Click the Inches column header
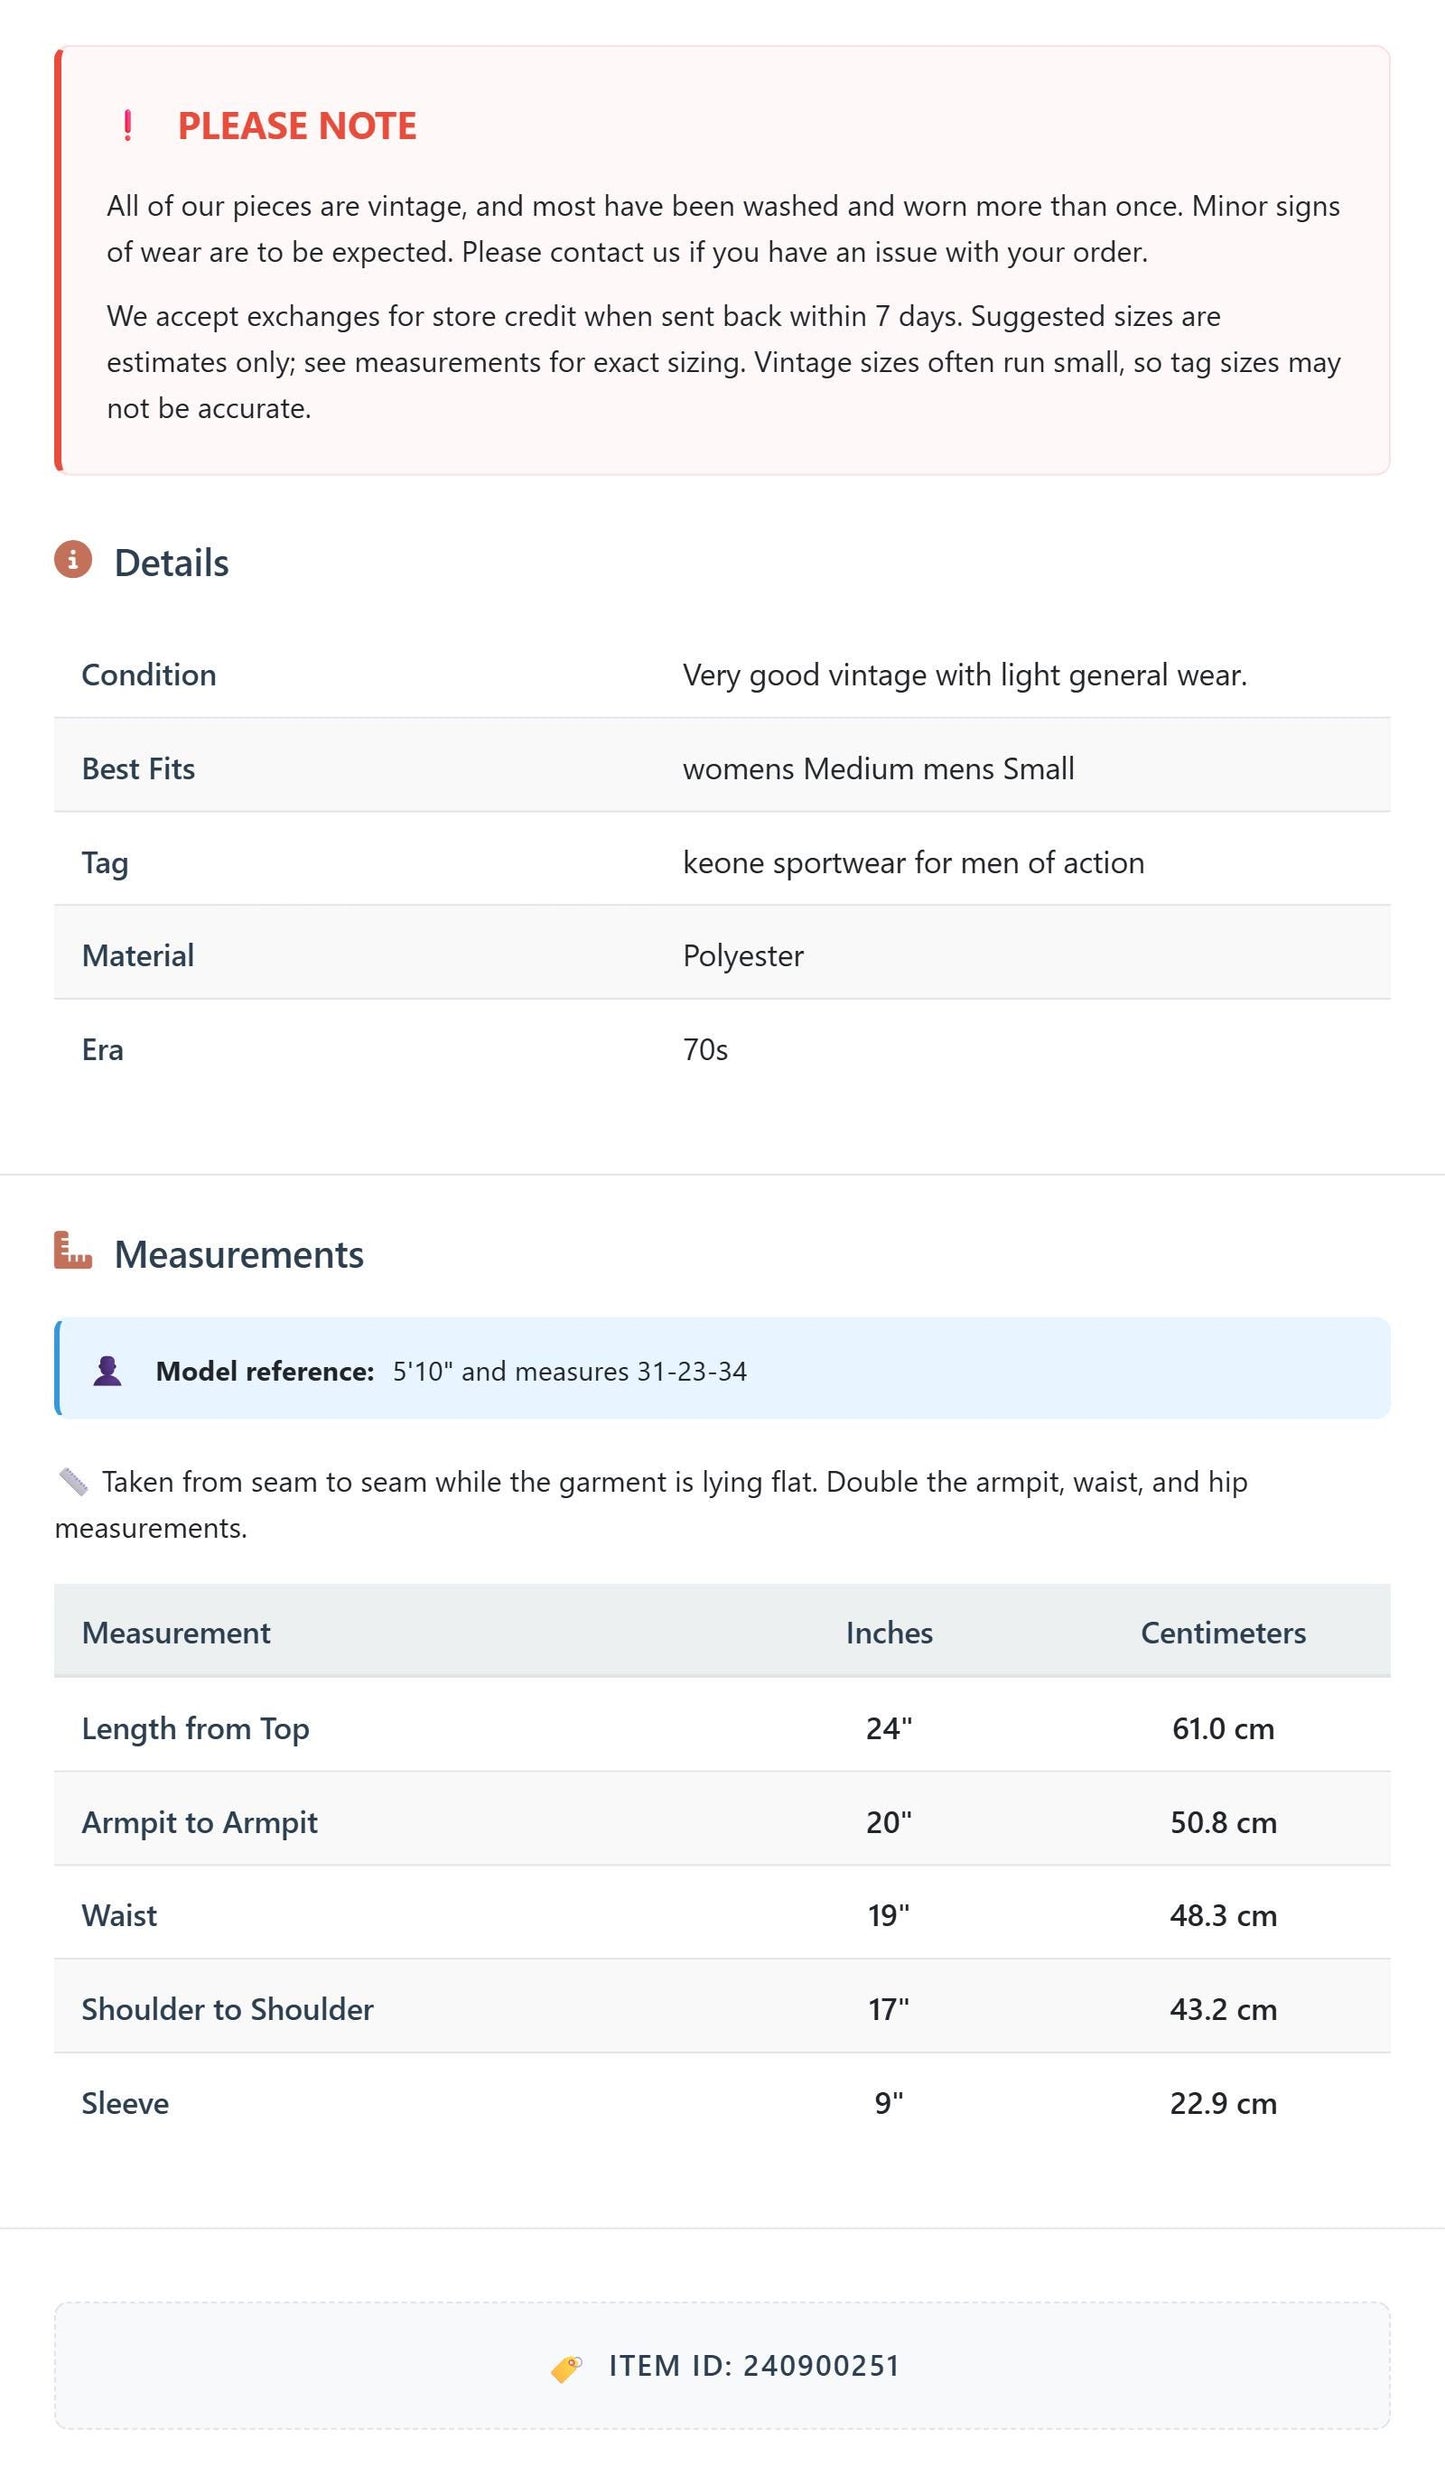This screenshot has height=2476, width=1445. coord(889,1633)
